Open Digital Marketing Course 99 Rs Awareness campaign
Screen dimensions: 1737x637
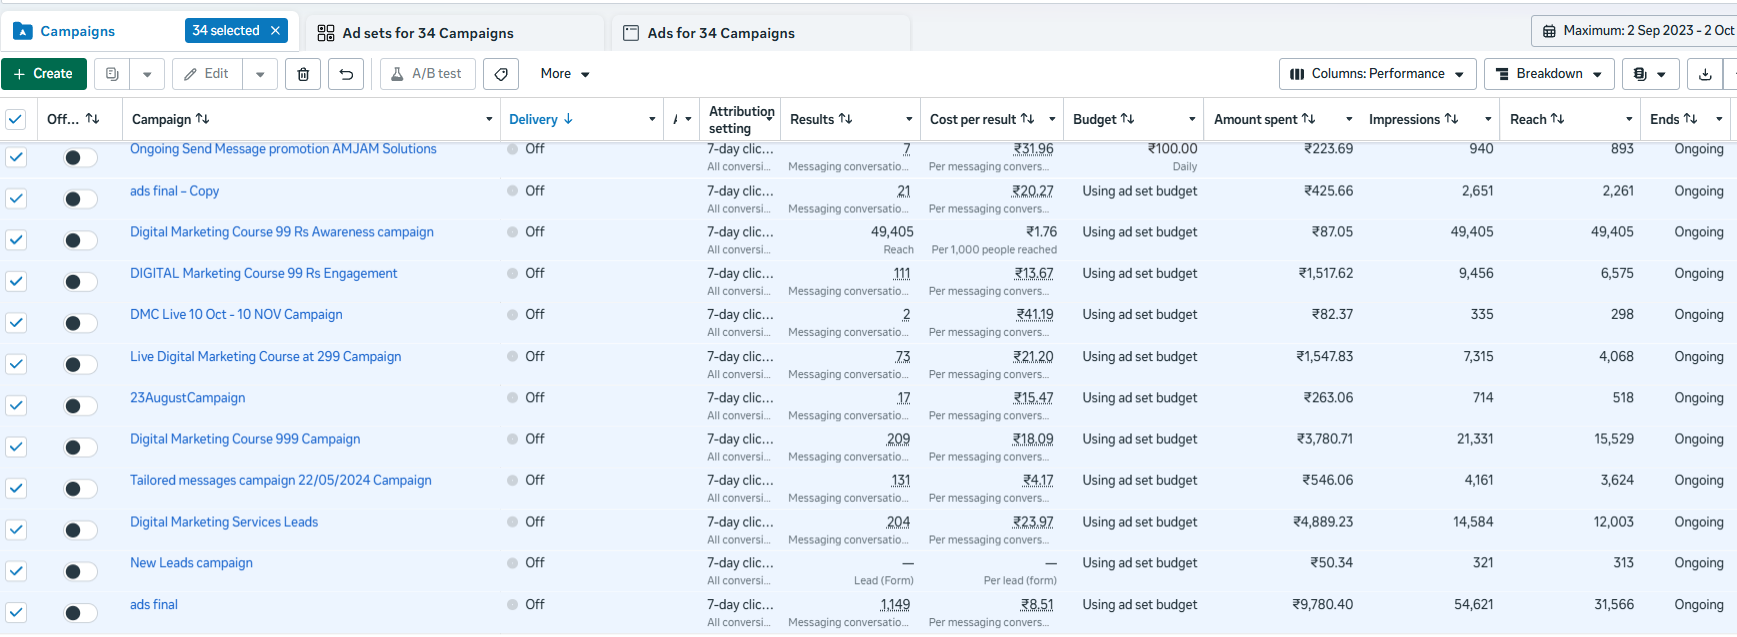coord(282,232)
